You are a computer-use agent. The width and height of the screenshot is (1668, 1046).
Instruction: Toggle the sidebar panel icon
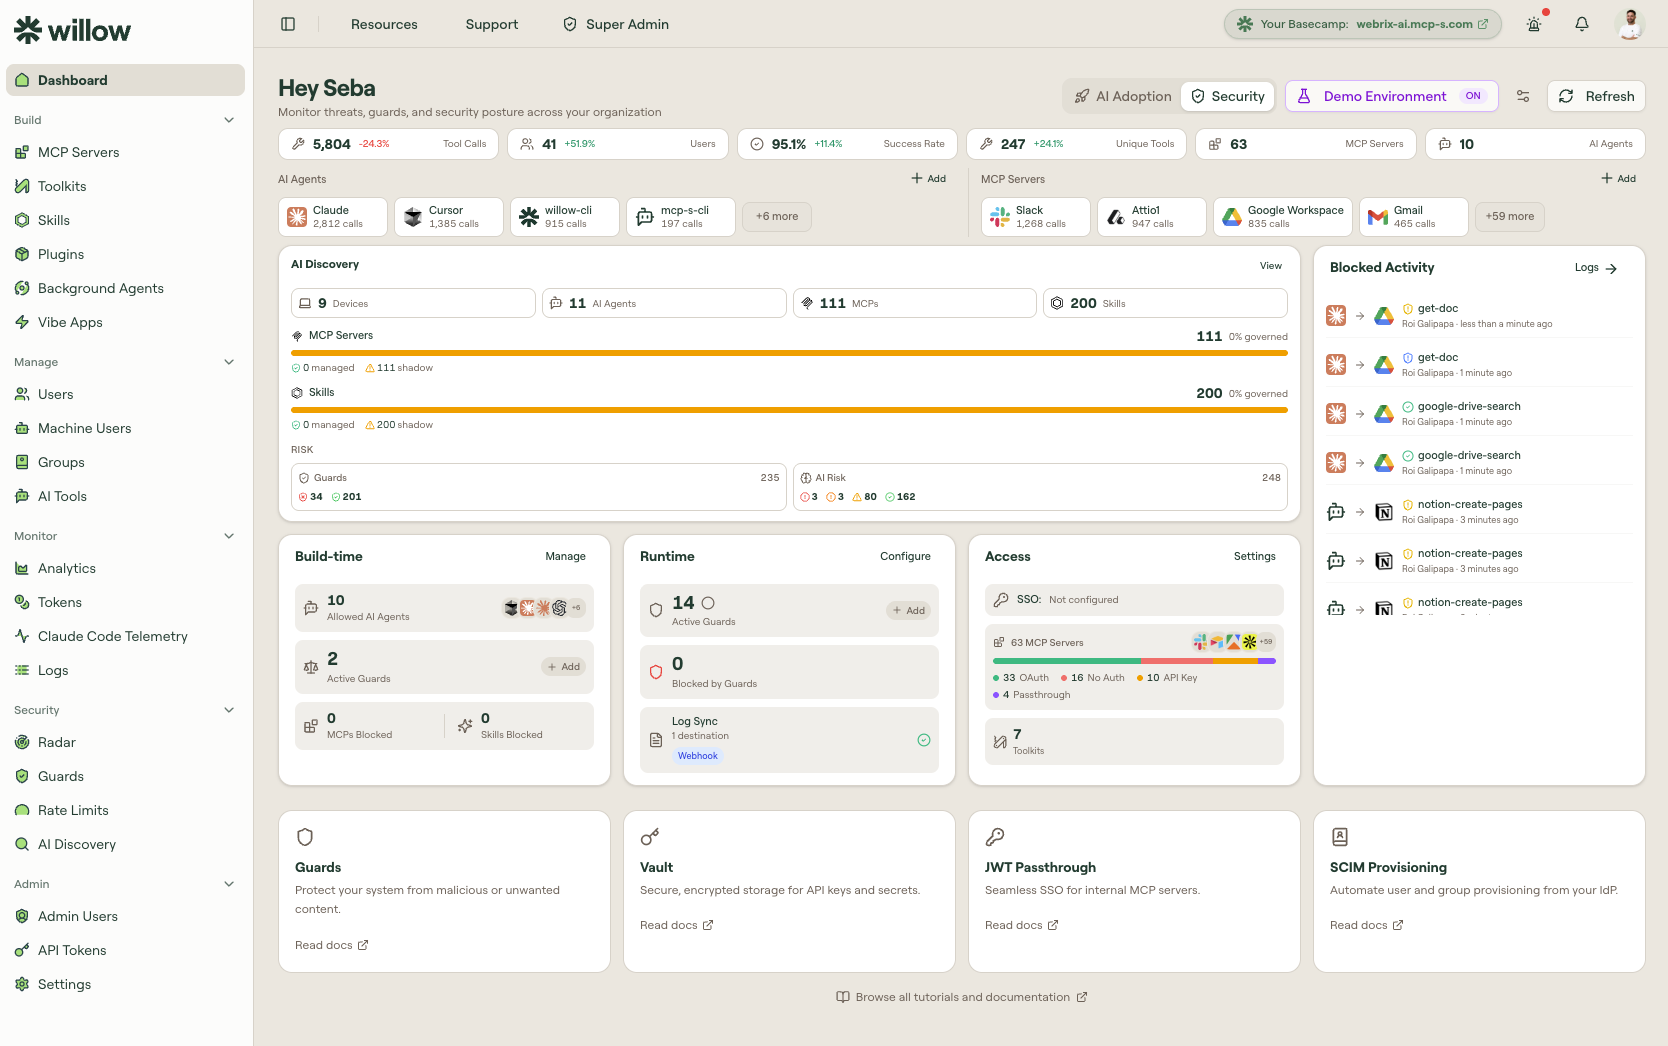tap(288, 24)
